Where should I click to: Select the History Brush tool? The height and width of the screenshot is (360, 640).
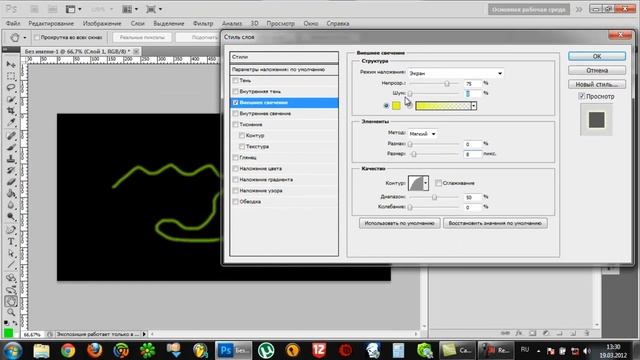pyautogui.click(x=11, y=170)
